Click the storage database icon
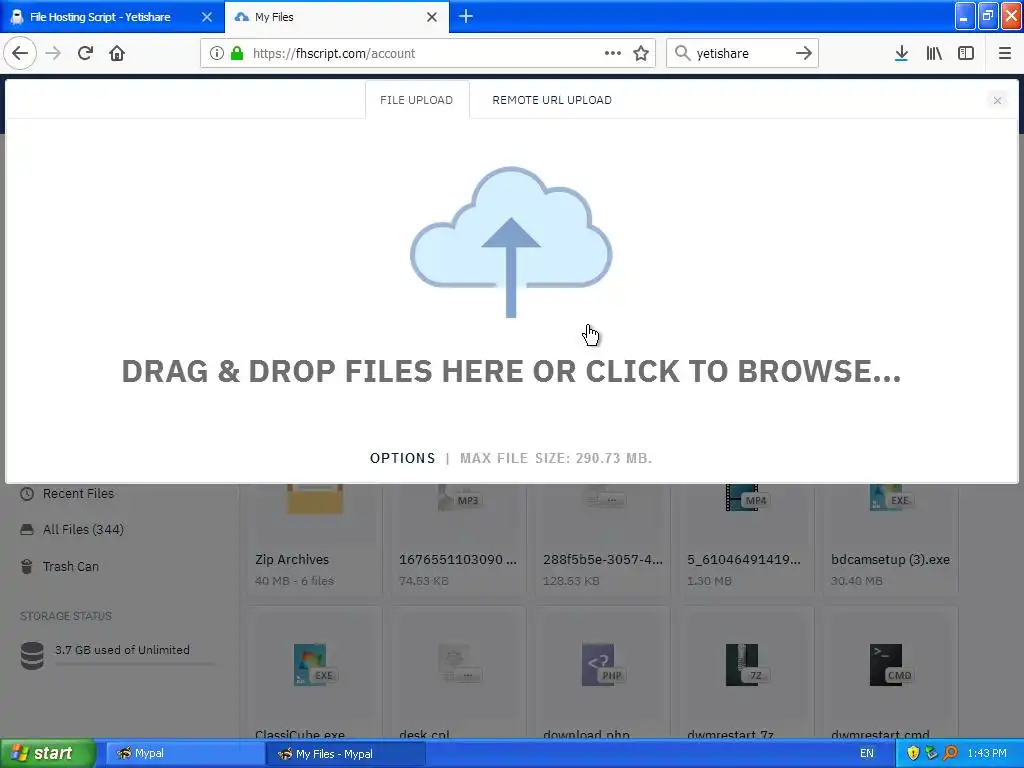Image resolution: width=1024 pixels, height=768 pixels. click(32, 656)
